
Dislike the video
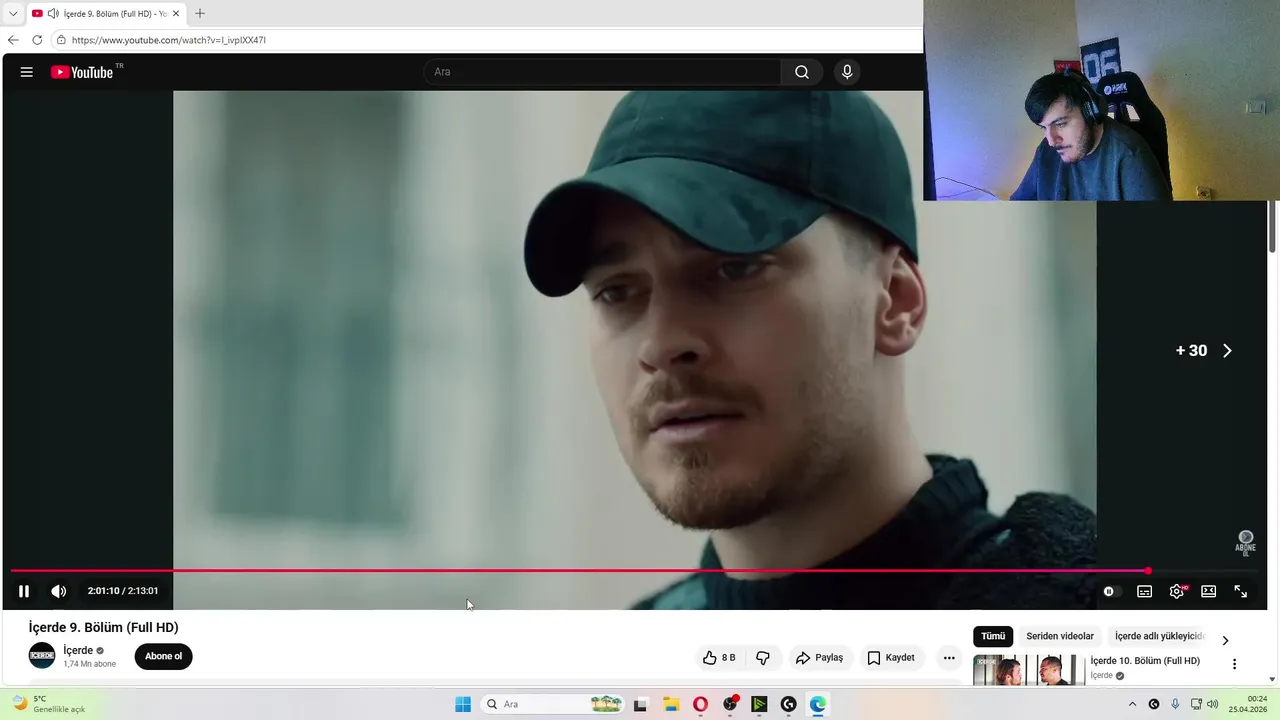(763, 658)
